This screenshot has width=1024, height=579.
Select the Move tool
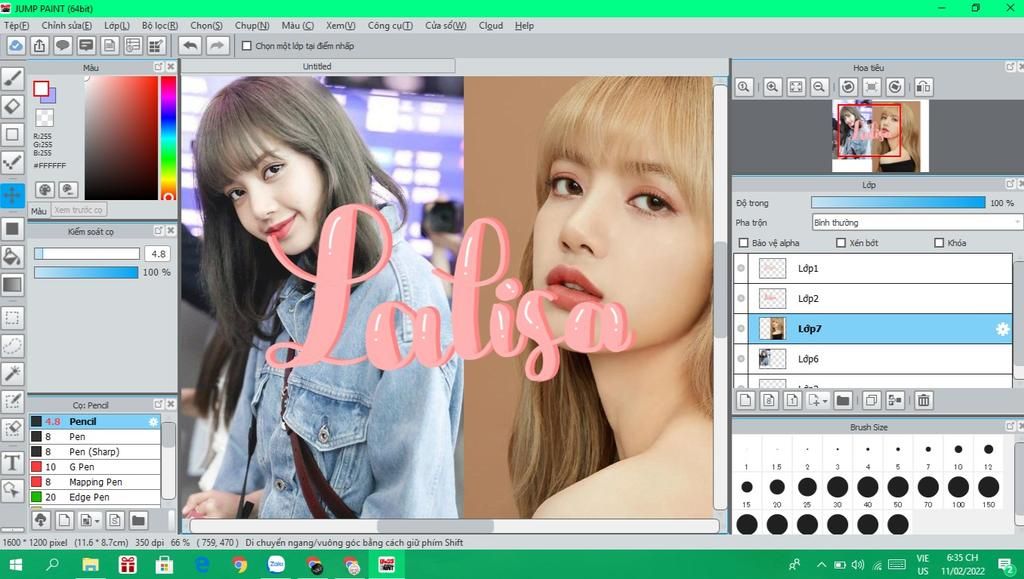[x=12, y=195]
